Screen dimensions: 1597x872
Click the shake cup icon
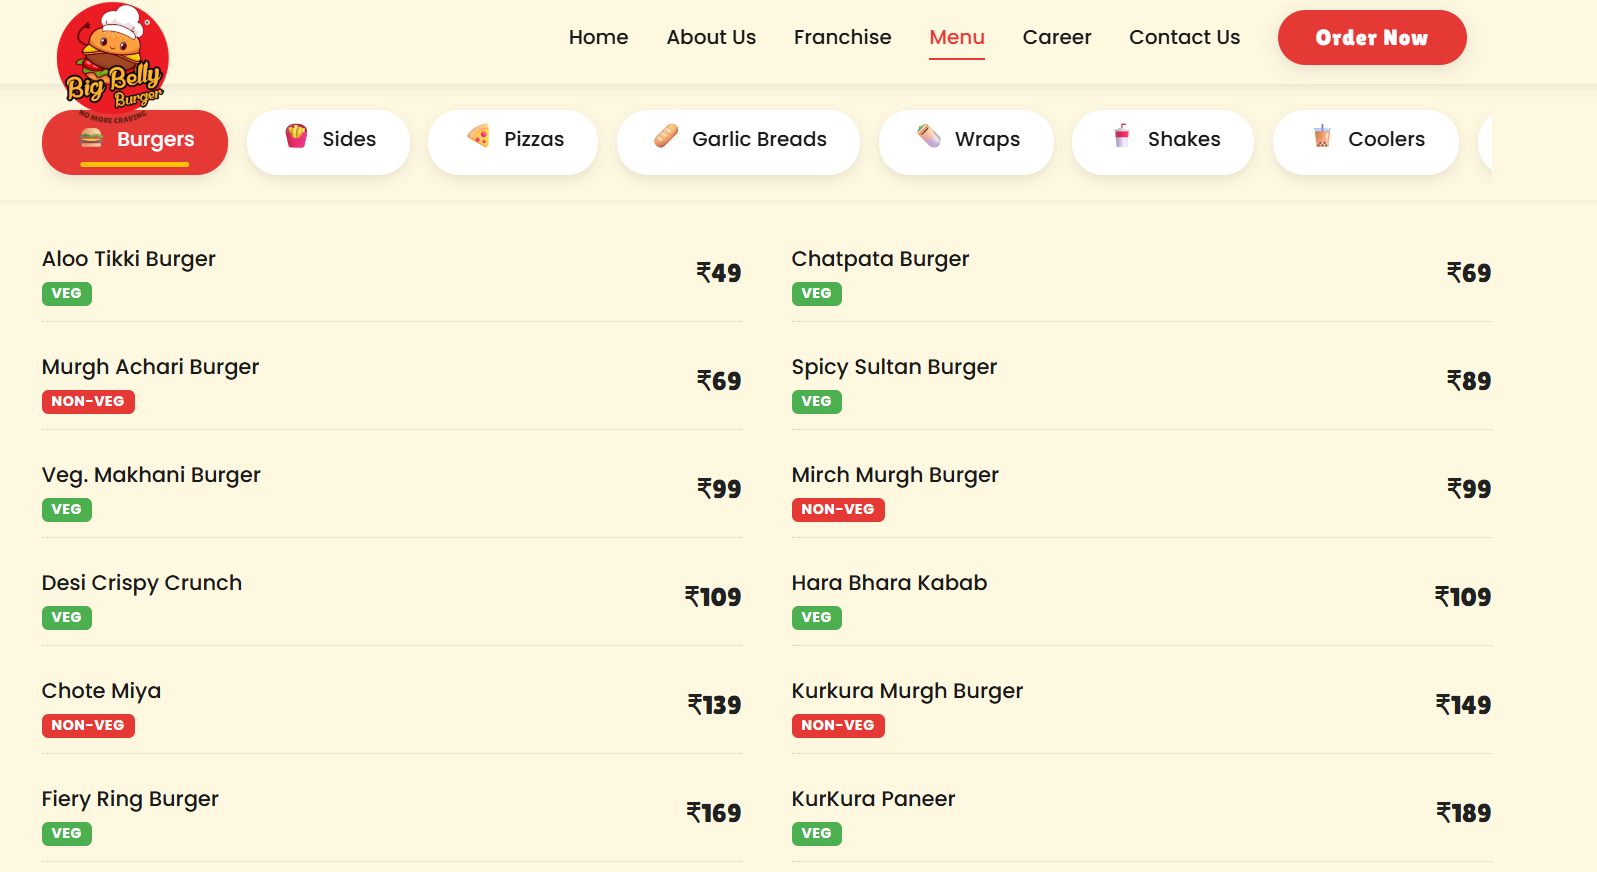(1122, 136)
